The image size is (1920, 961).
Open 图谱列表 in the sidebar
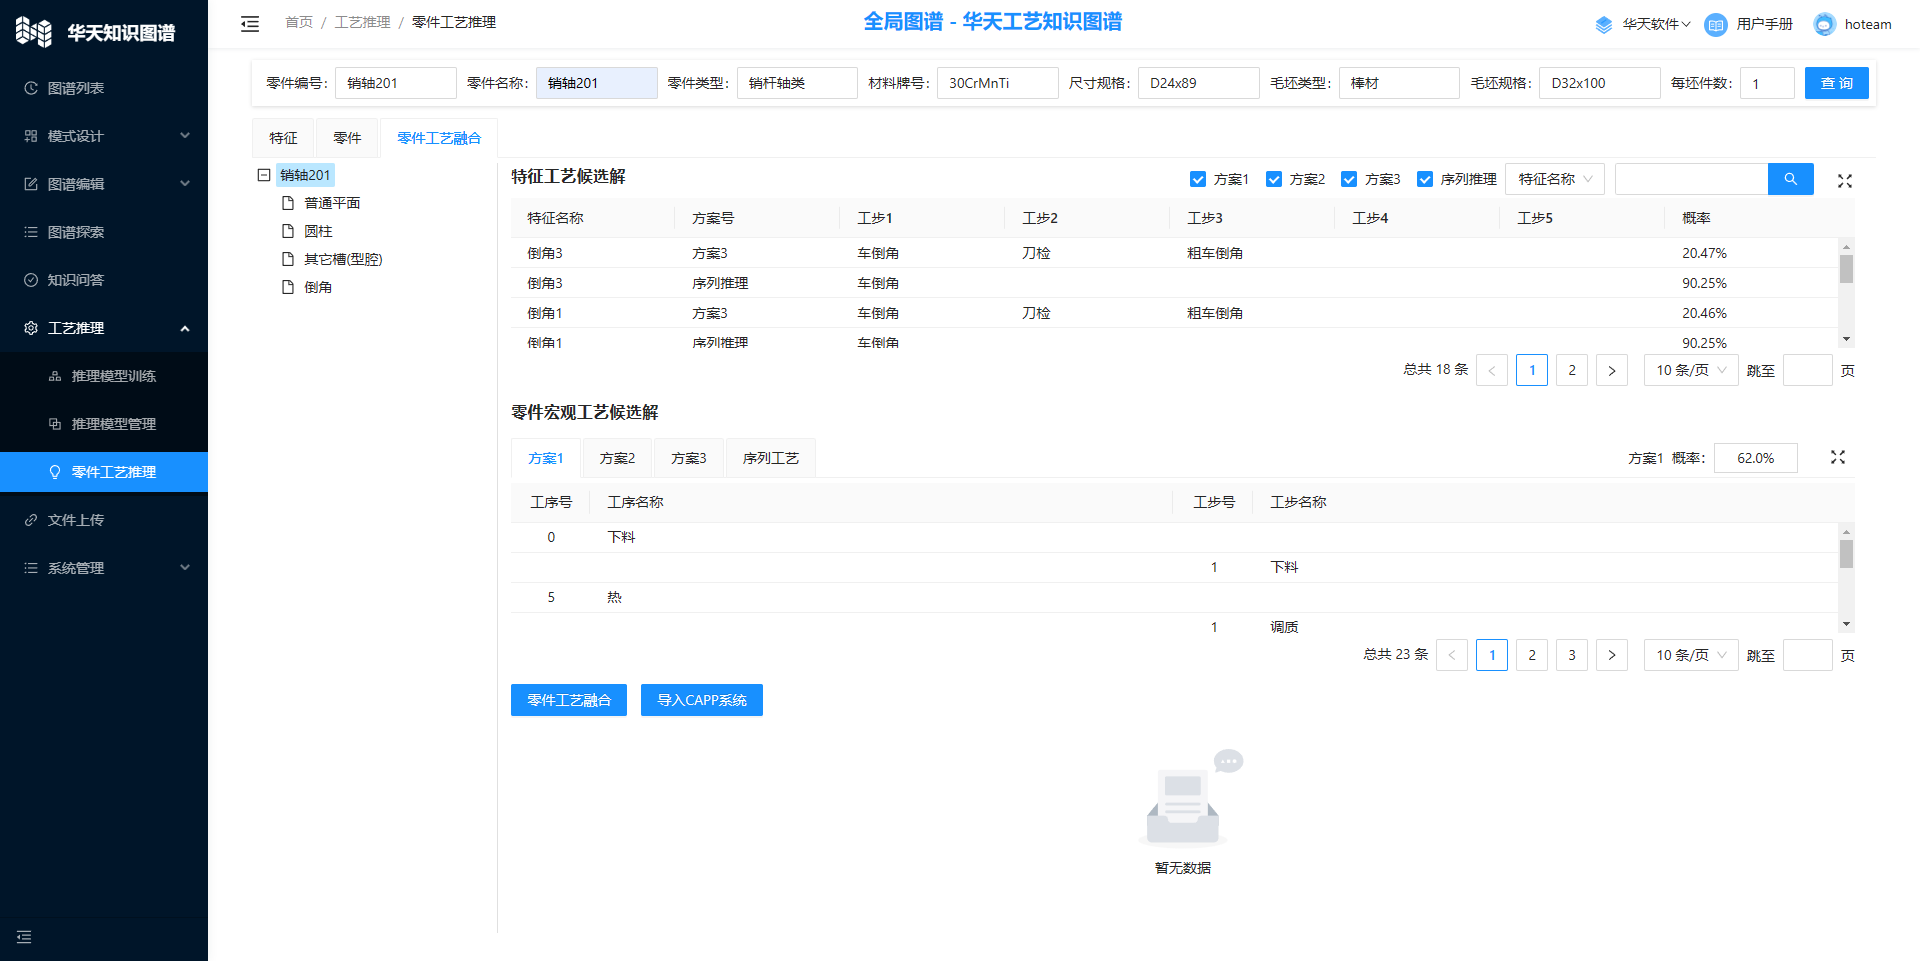[76, 88]
